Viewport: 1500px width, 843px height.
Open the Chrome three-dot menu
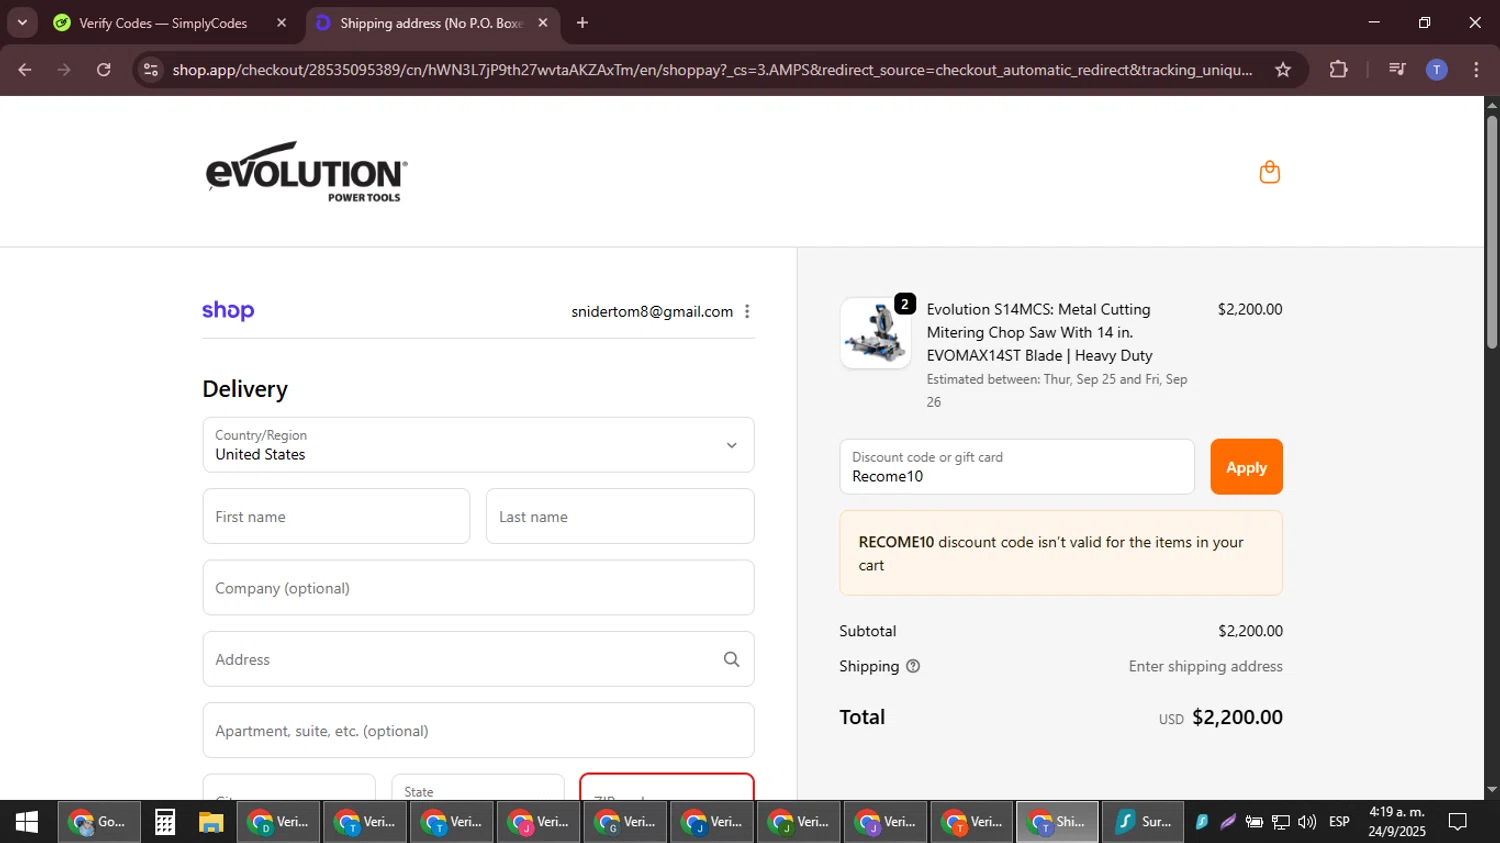[1476, 70]
